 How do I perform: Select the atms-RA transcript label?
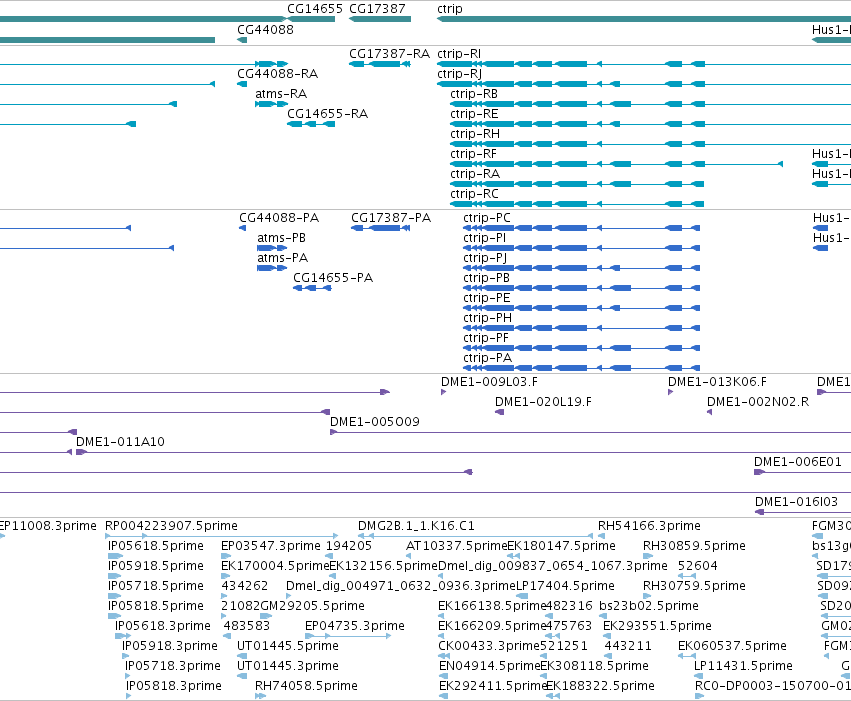pos(281,94)
